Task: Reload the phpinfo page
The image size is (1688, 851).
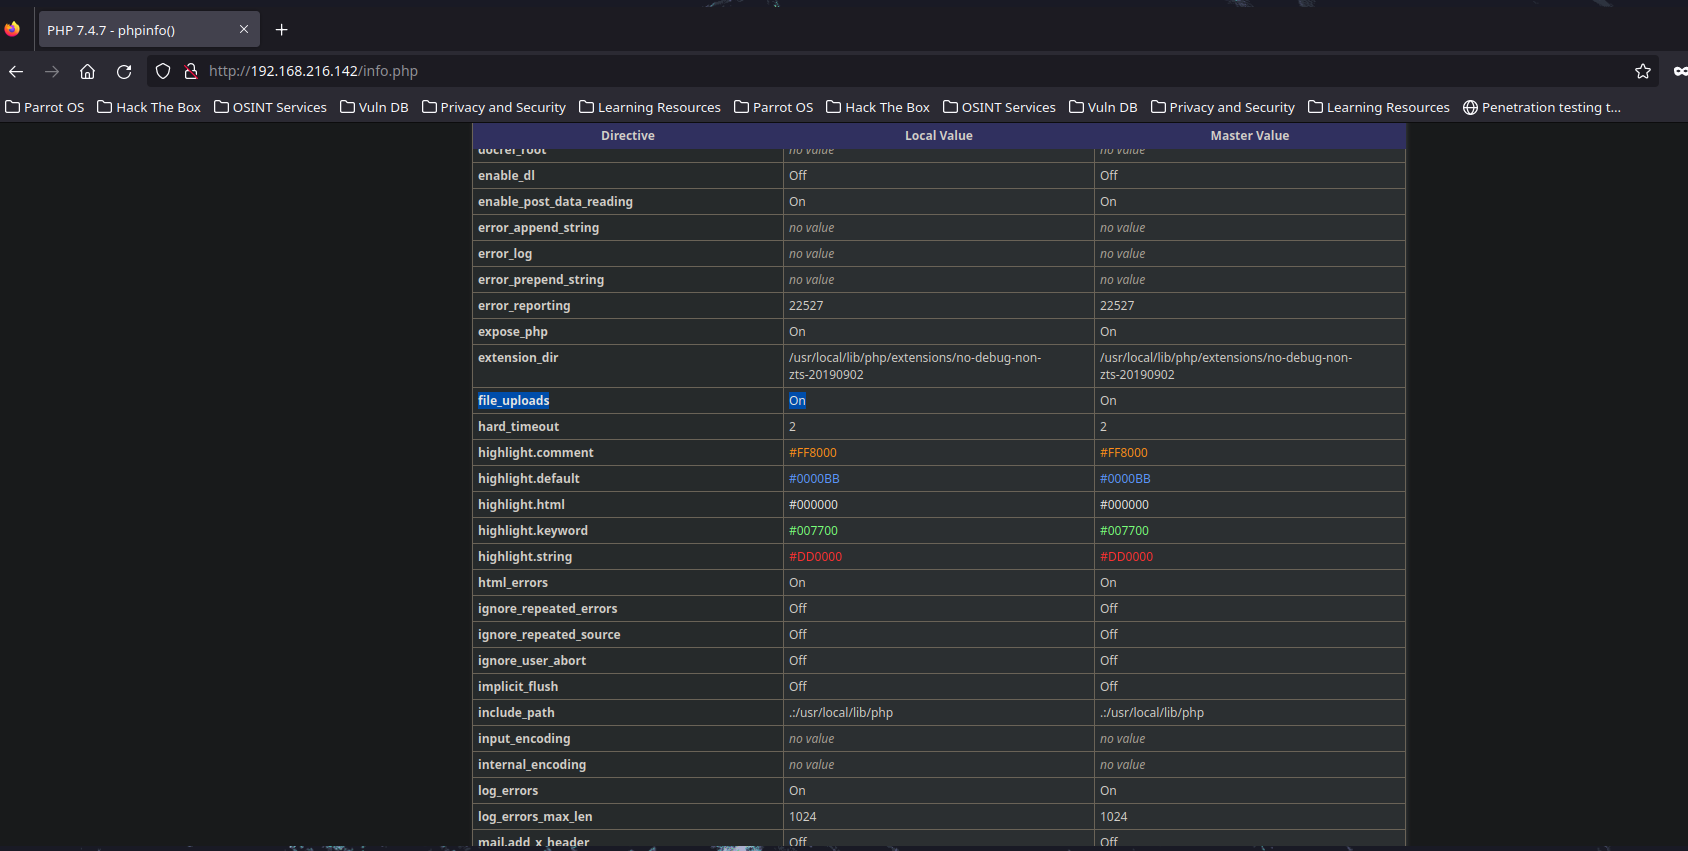Action: coord(124,71)
